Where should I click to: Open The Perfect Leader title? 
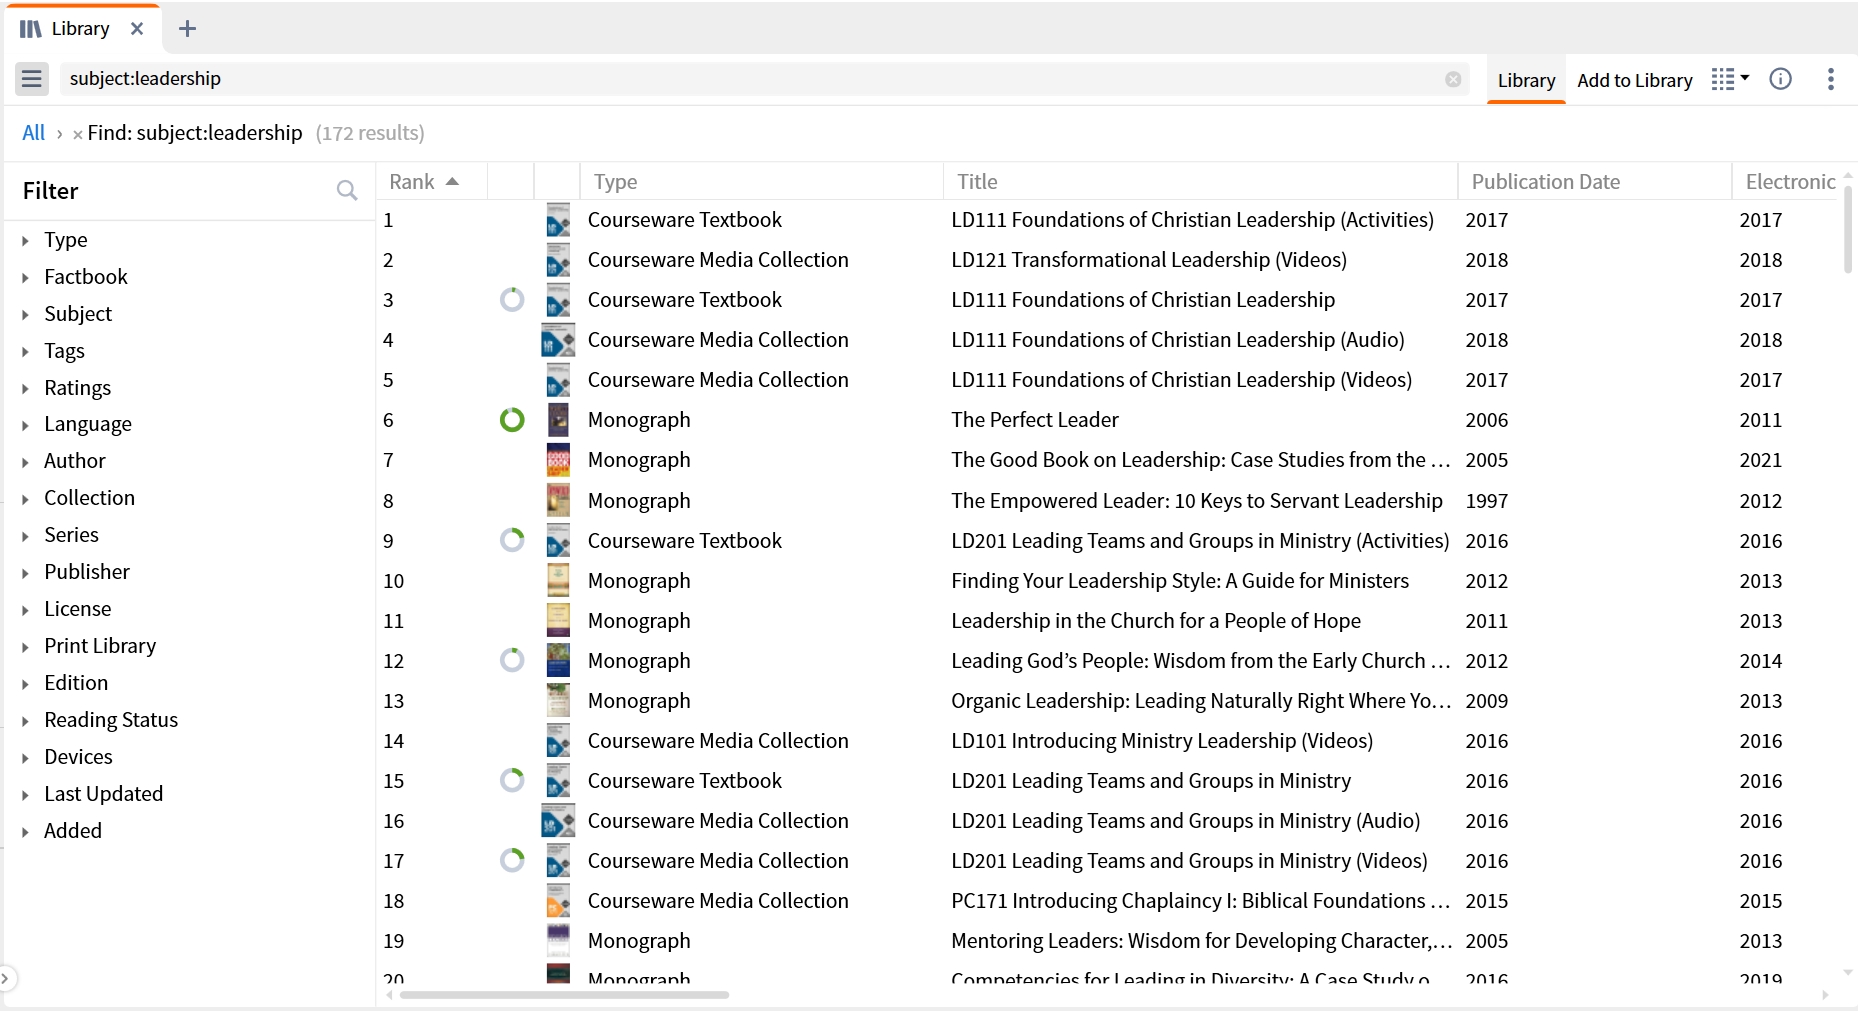(1035, 420)
